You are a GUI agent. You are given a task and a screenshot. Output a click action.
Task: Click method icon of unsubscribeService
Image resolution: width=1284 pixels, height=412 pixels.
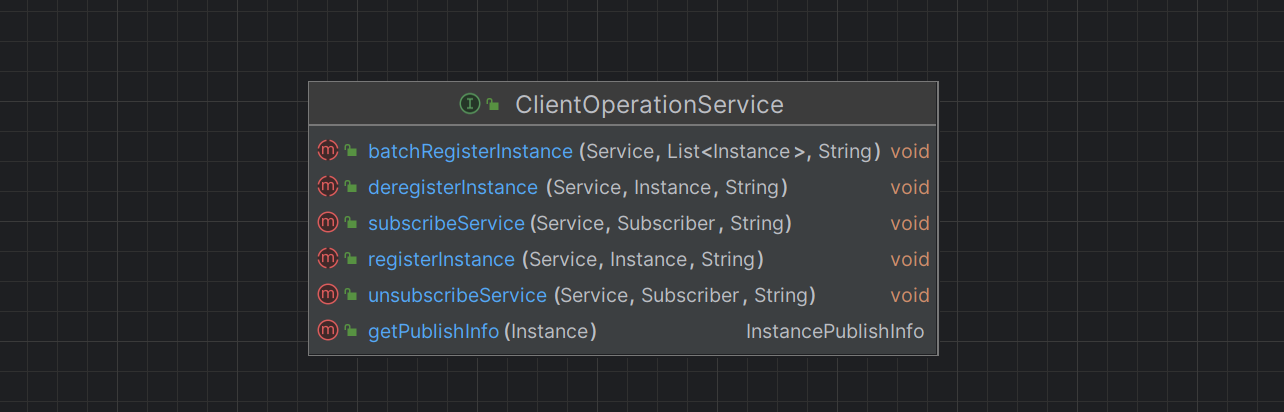click(327, 295)
